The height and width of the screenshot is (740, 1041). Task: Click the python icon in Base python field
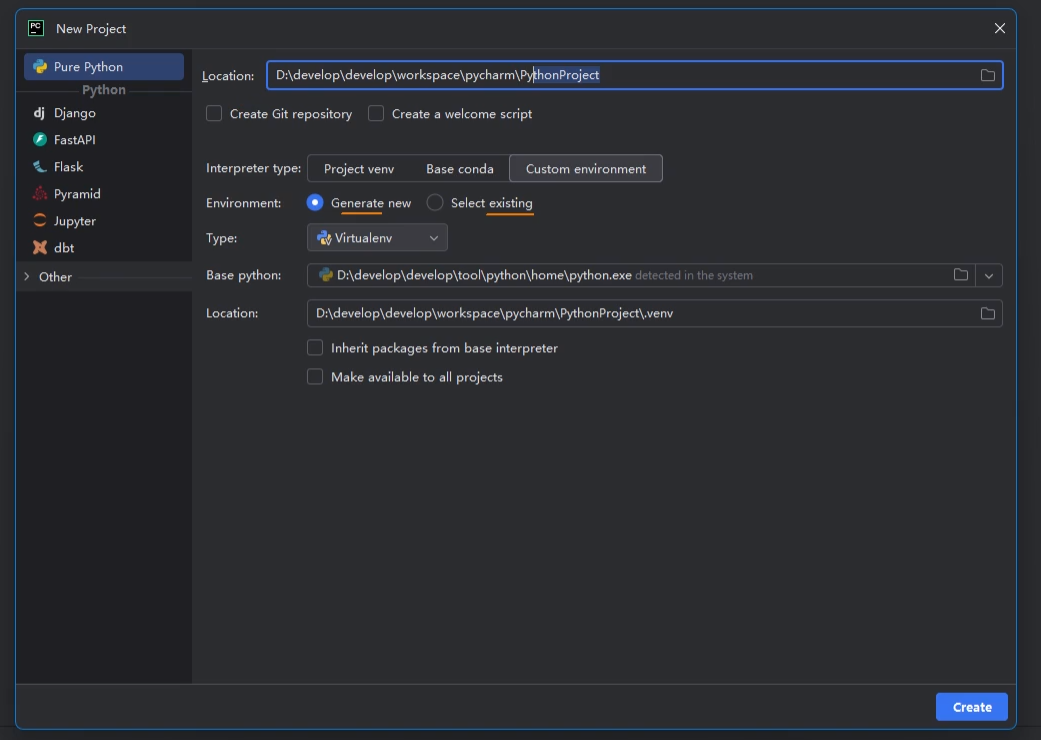point(325,275)
